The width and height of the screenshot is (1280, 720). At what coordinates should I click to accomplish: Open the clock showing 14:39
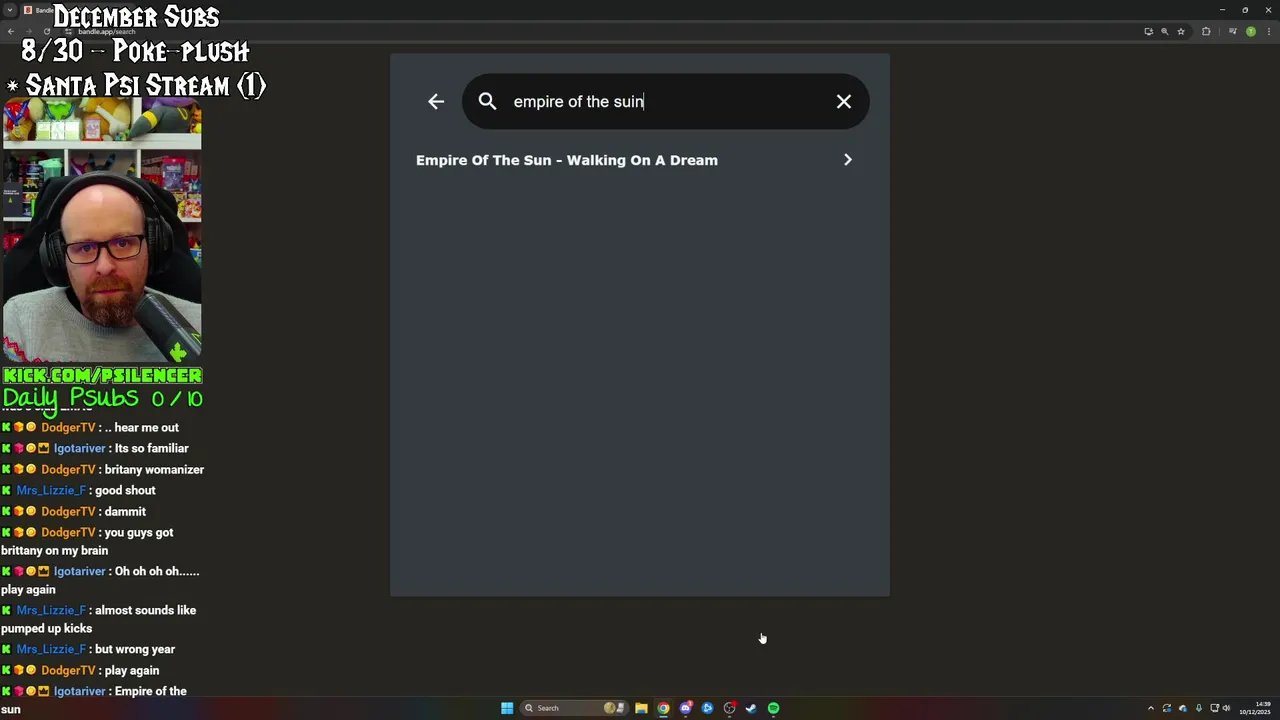1255,708
